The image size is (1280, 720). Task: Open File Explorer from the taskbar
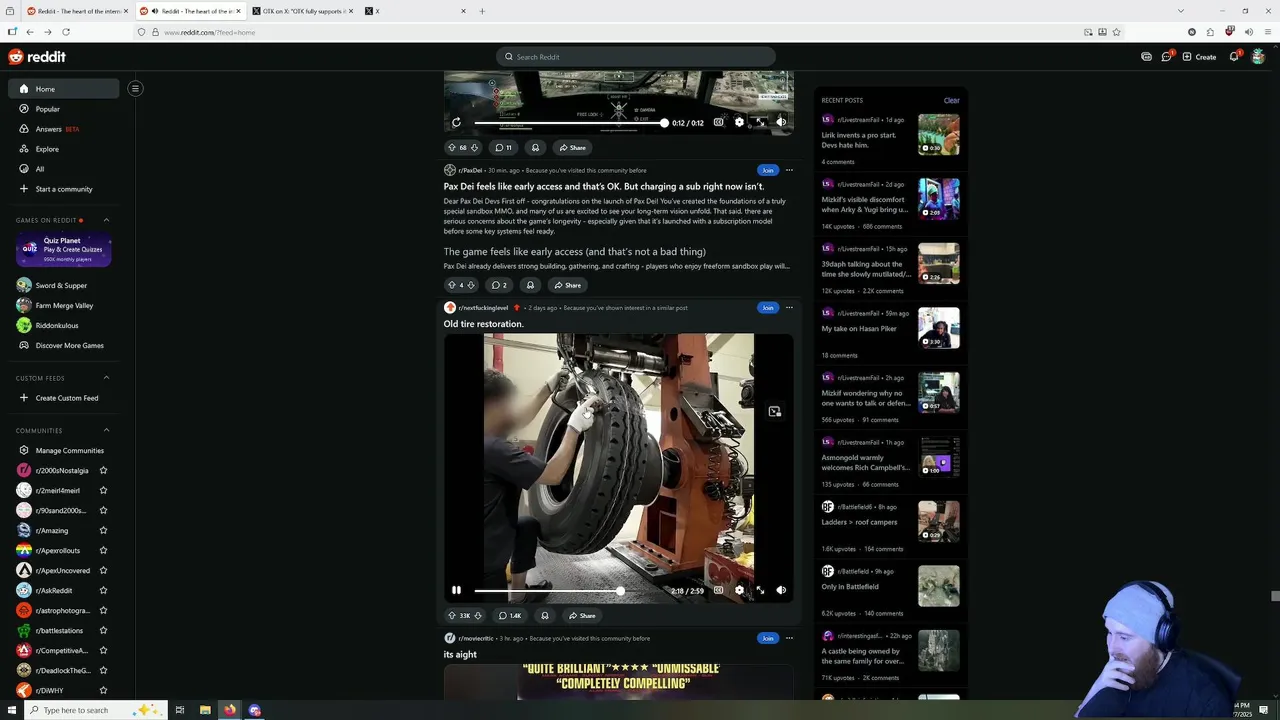pos(205,710)
